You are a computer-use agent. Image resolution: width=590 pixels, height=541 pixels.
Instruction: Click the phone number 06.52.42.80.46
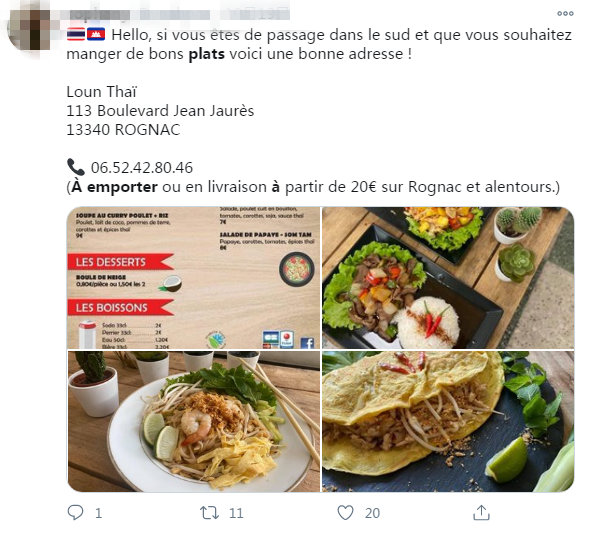(142, 168)
